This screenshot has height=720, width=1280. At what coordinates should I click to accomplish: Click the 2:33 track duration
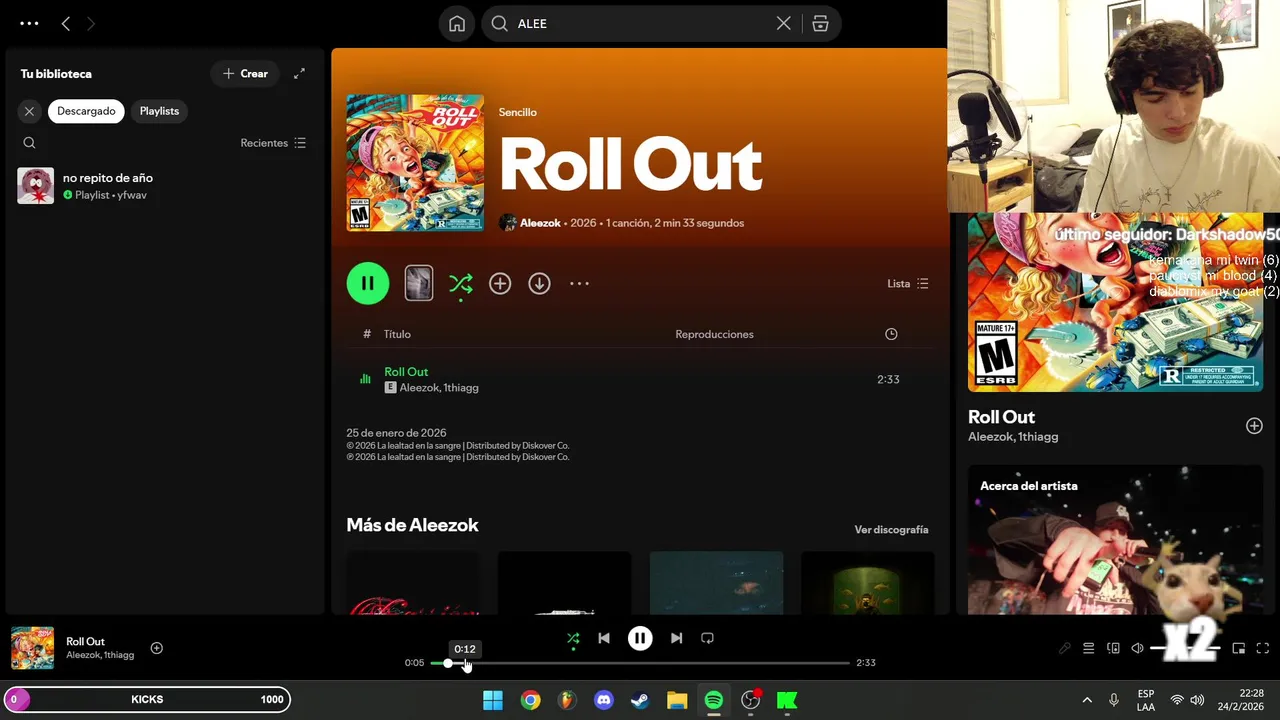[888, 380]
